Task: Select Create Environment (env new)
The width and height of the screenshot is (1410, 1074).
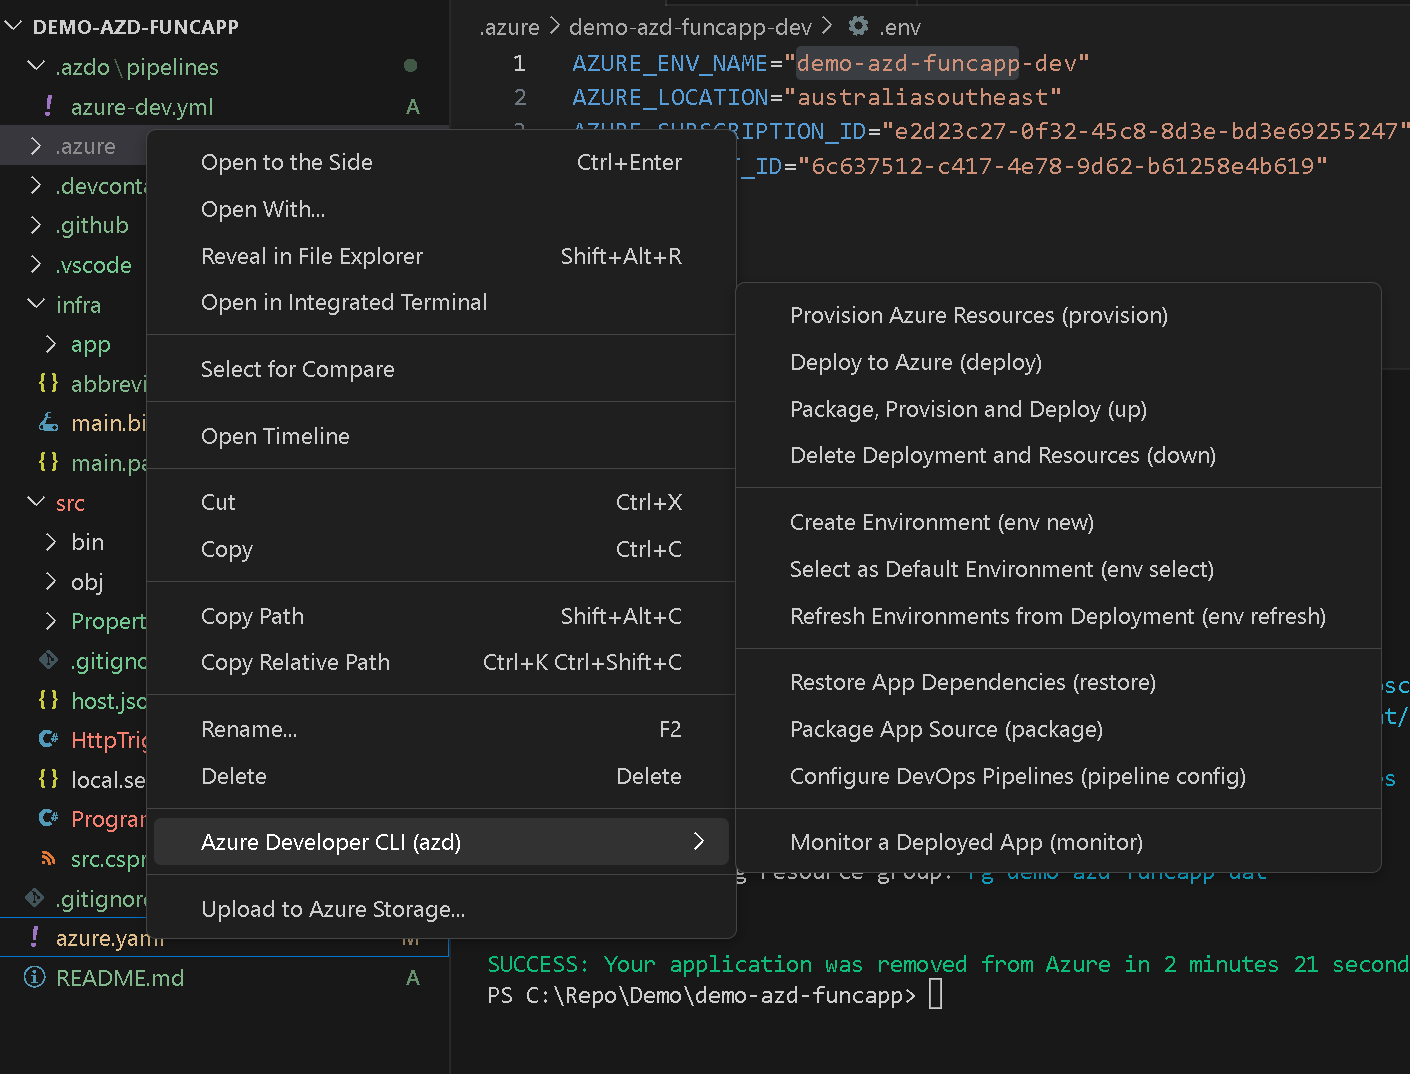Action: pos(1058,522)
